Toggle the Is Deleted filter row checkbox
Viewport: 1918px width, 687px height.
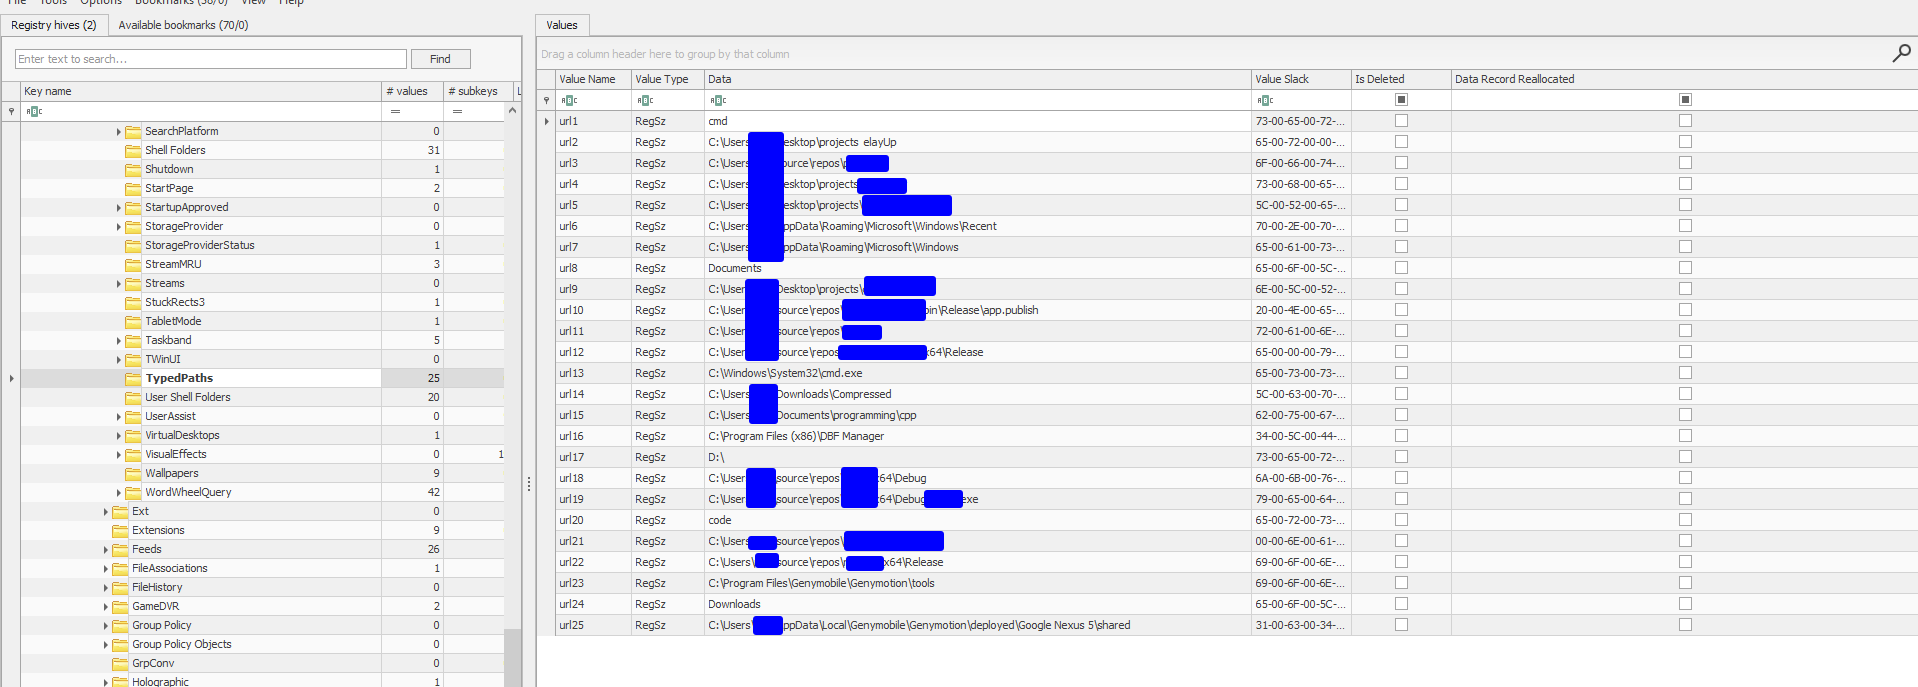(x=1401, y=100)
